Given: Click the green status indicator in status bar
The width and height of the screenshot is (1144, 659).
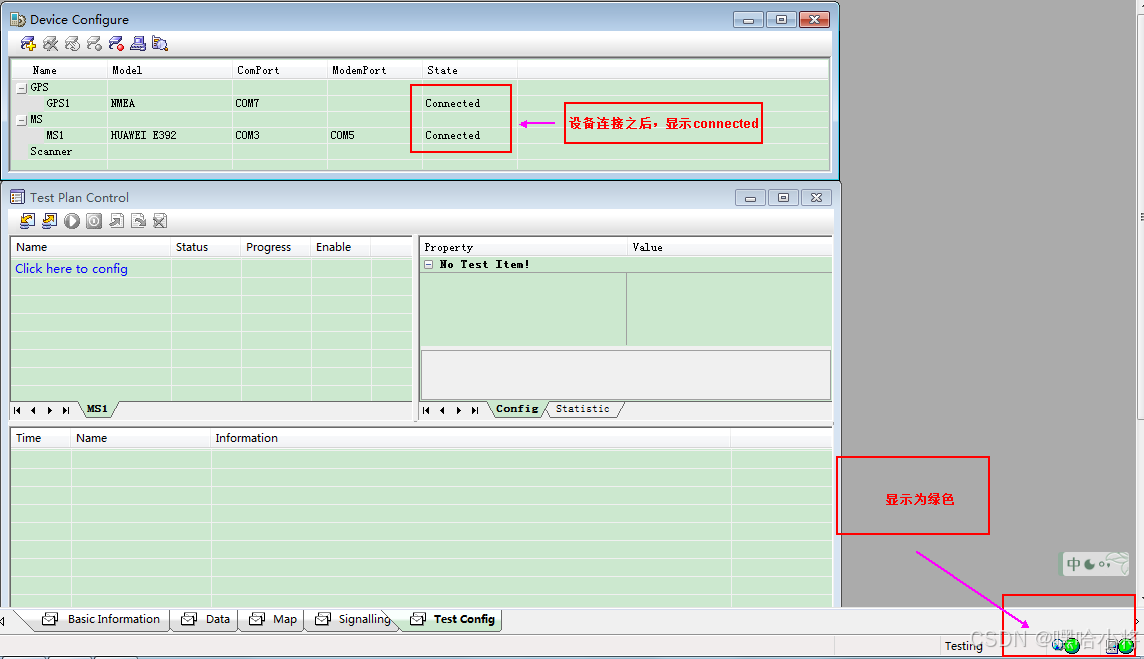Looking at the screenshot, I should click(1072, 646).
